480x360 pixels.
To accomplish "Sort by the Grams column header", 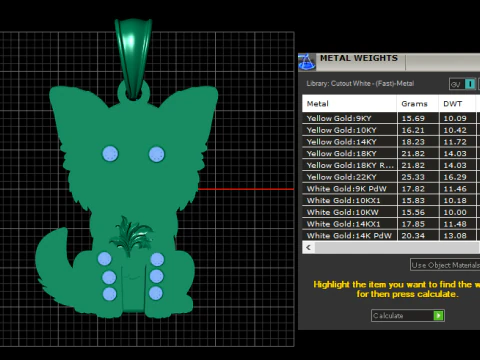I will 418,104.
